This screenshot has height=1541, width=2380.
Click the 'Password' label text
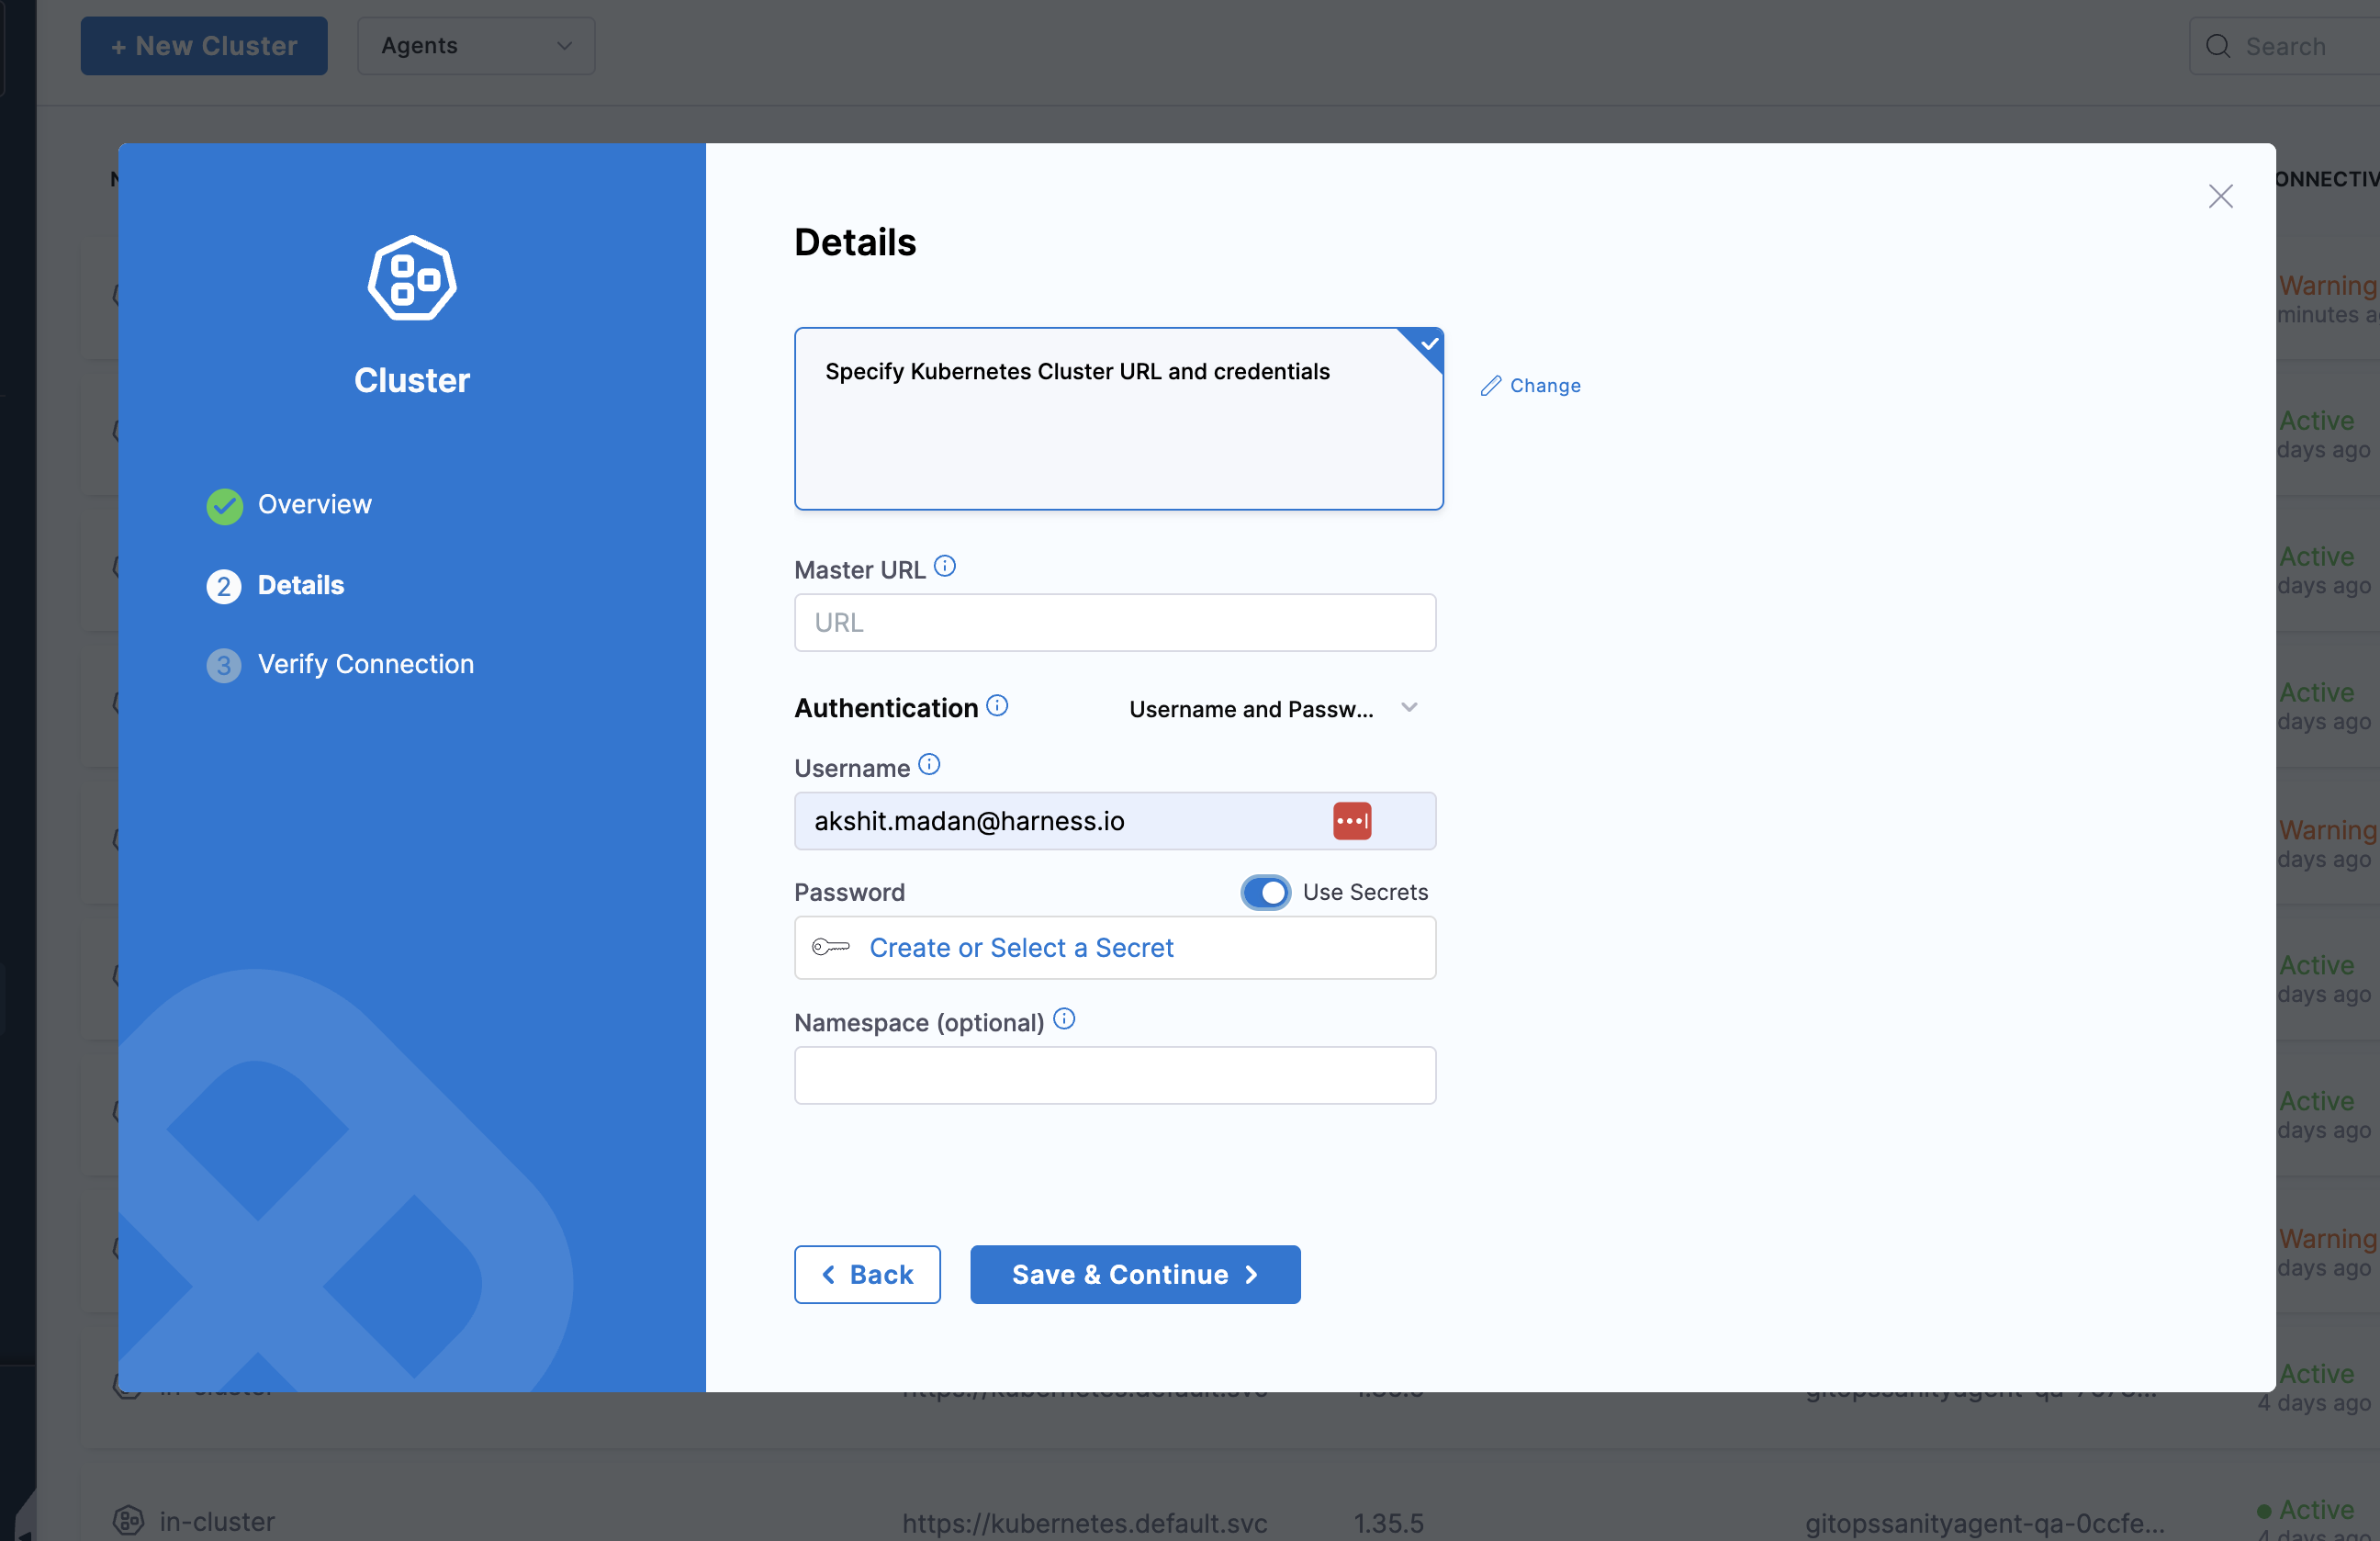pos(849,892)
